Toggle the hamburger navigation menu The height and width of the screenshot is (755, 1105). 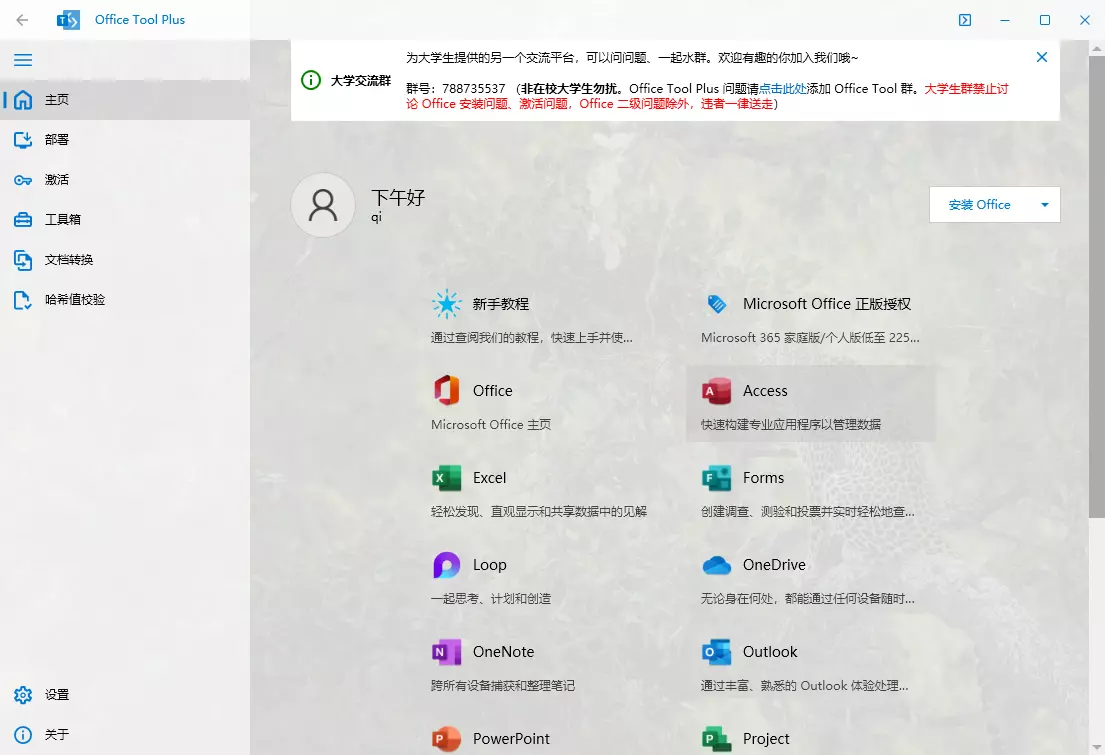click(x=23, y=60)
